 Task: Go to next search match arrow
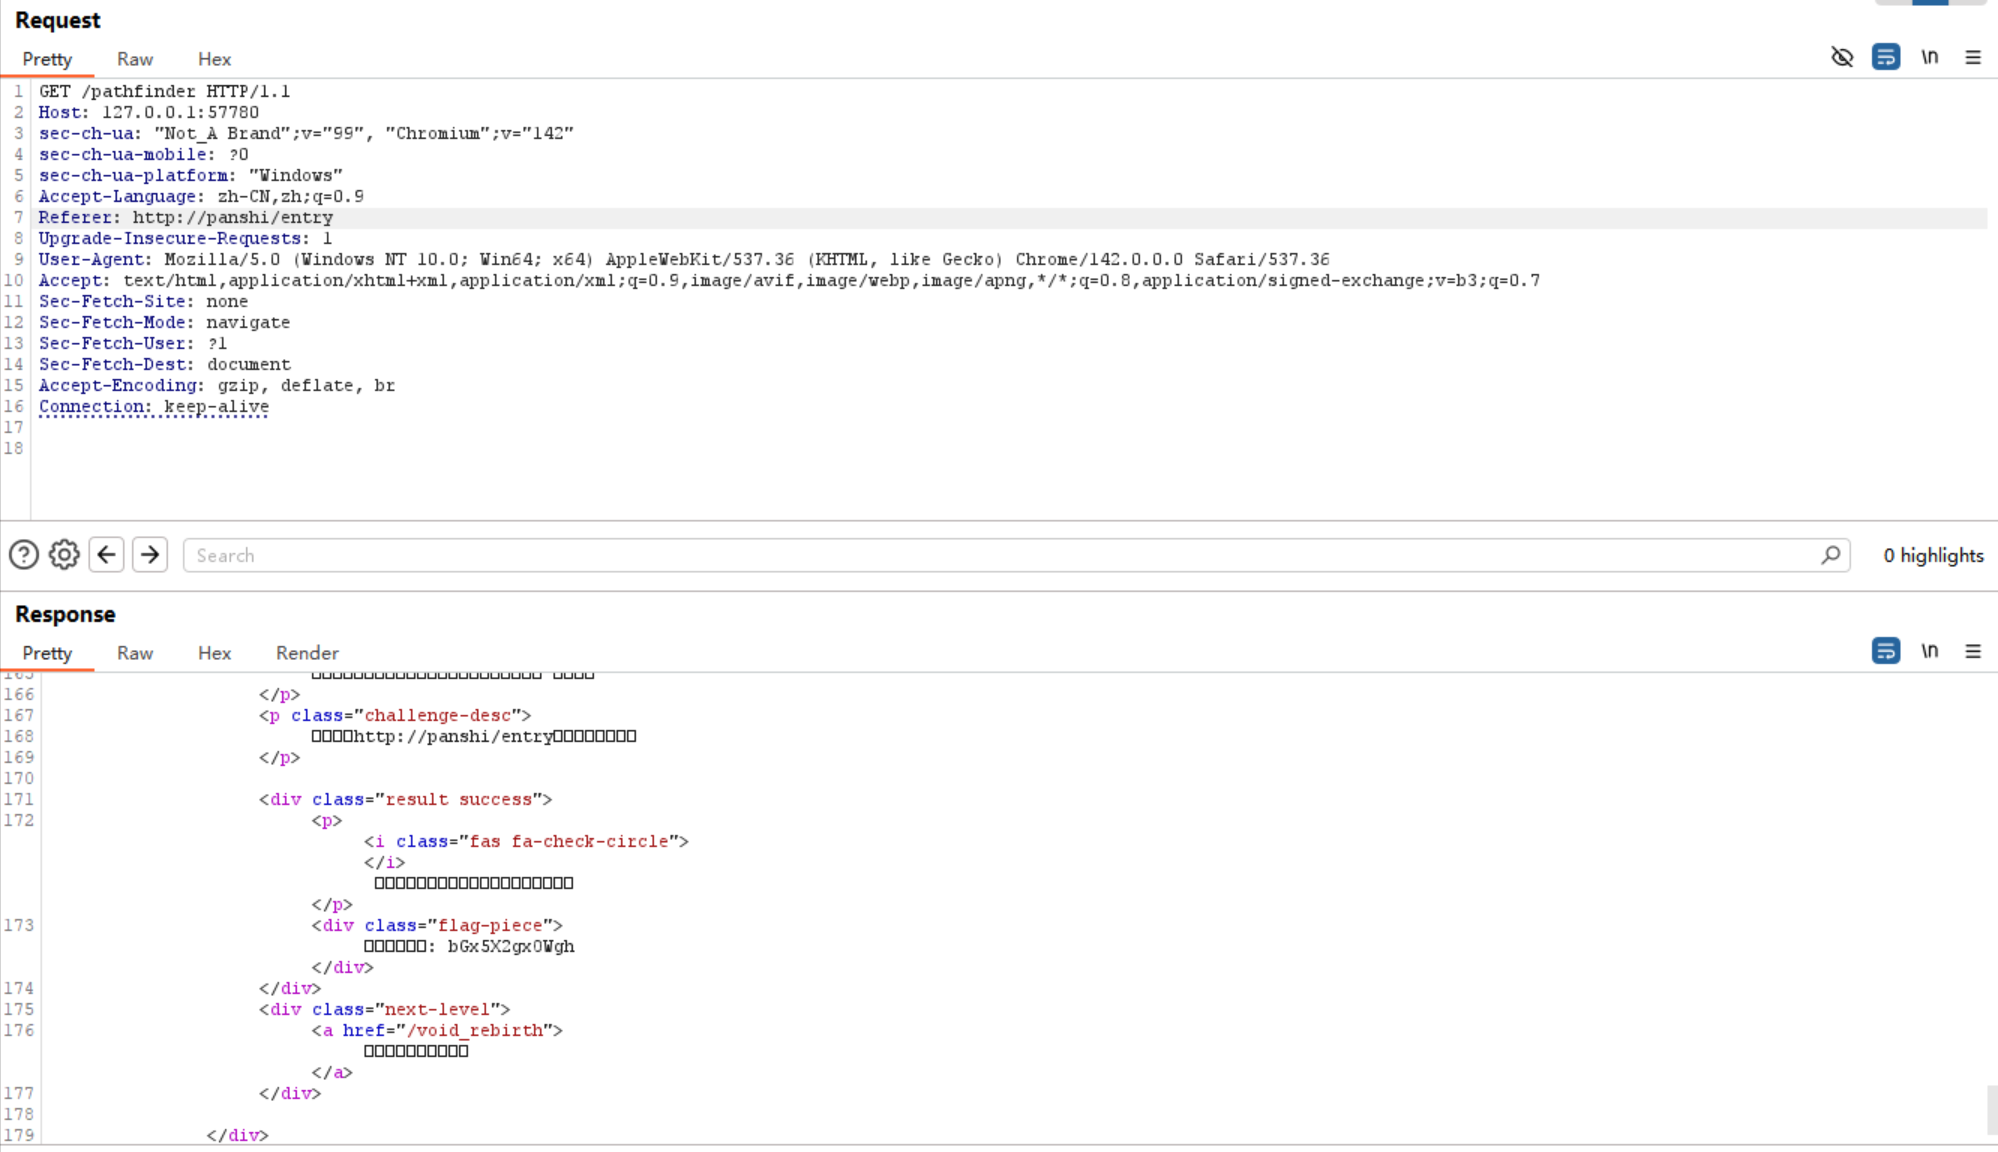pos(150,555)
